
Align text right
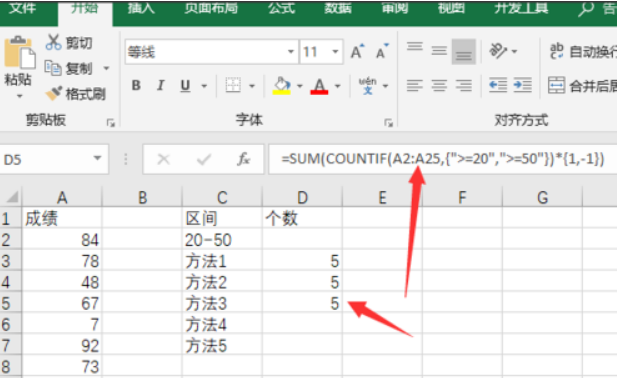click(464, 85)
